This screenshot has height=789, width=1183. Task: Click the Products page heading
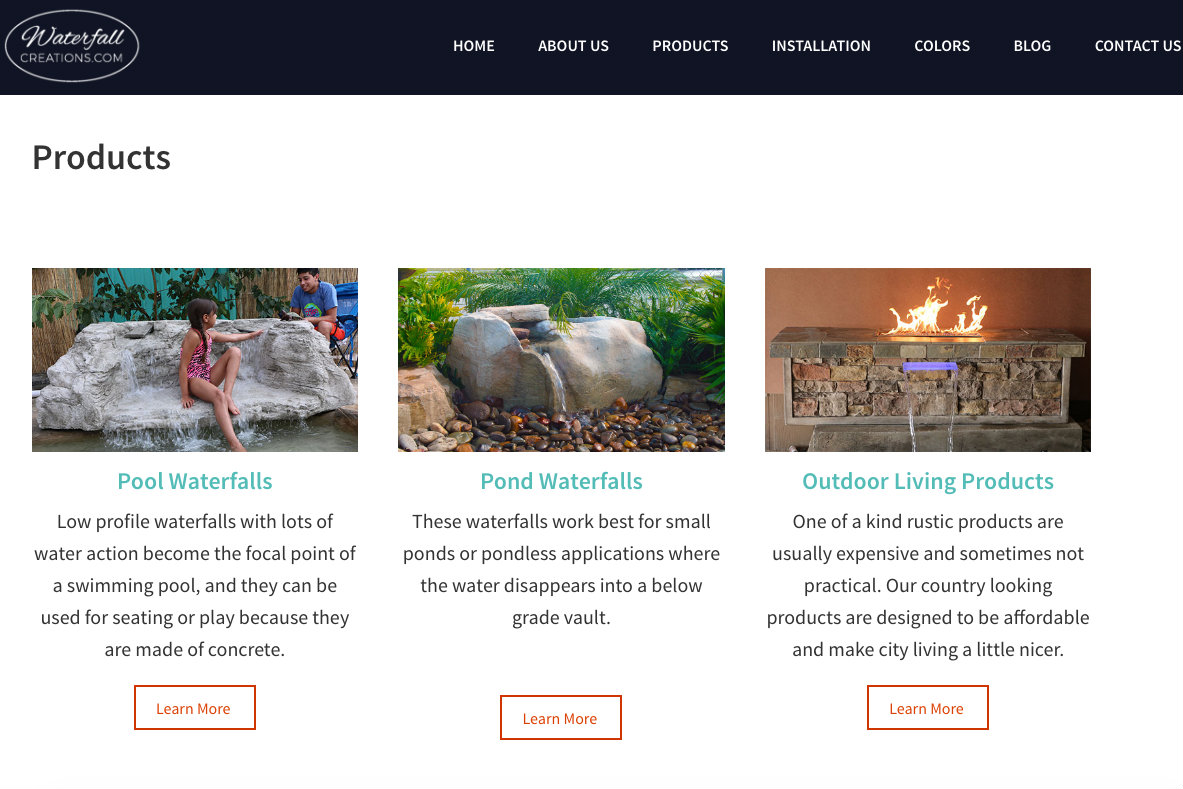point(101,157)
